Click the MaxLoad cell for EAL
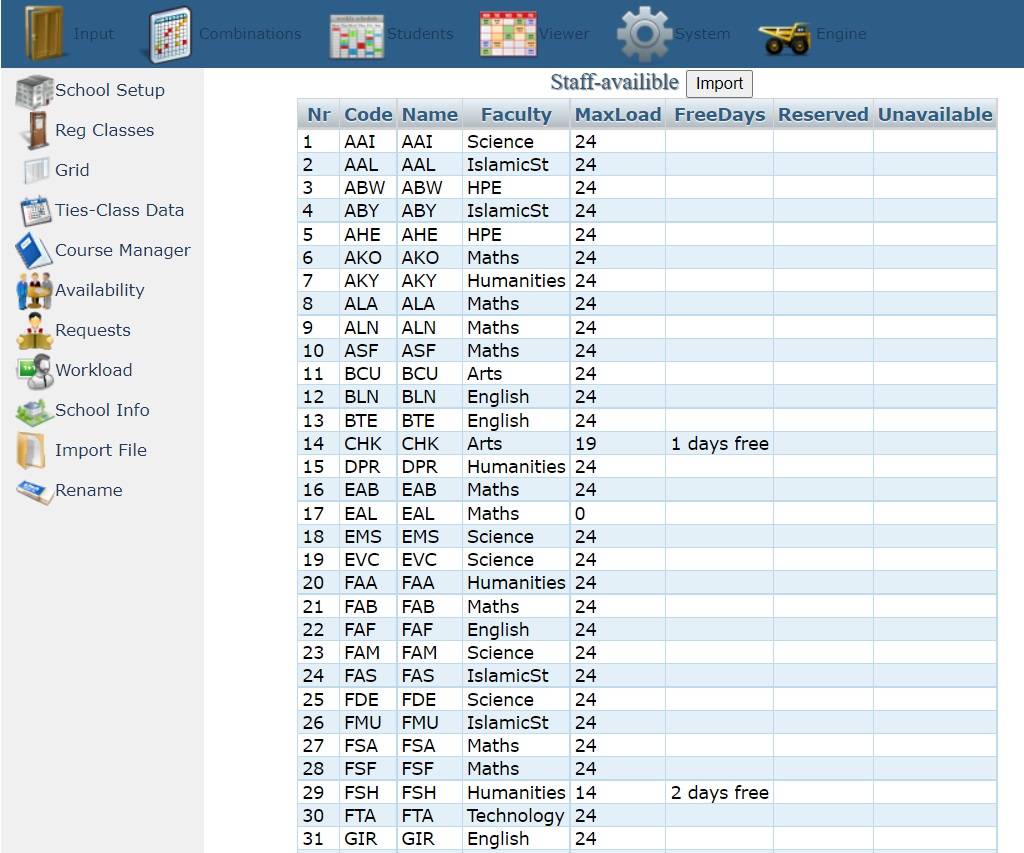 tap(617, 514)
